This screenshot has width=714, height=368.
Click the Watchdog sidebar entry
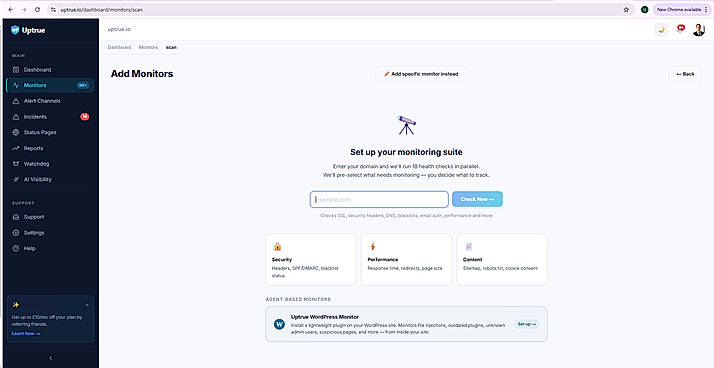click(50, 164)
